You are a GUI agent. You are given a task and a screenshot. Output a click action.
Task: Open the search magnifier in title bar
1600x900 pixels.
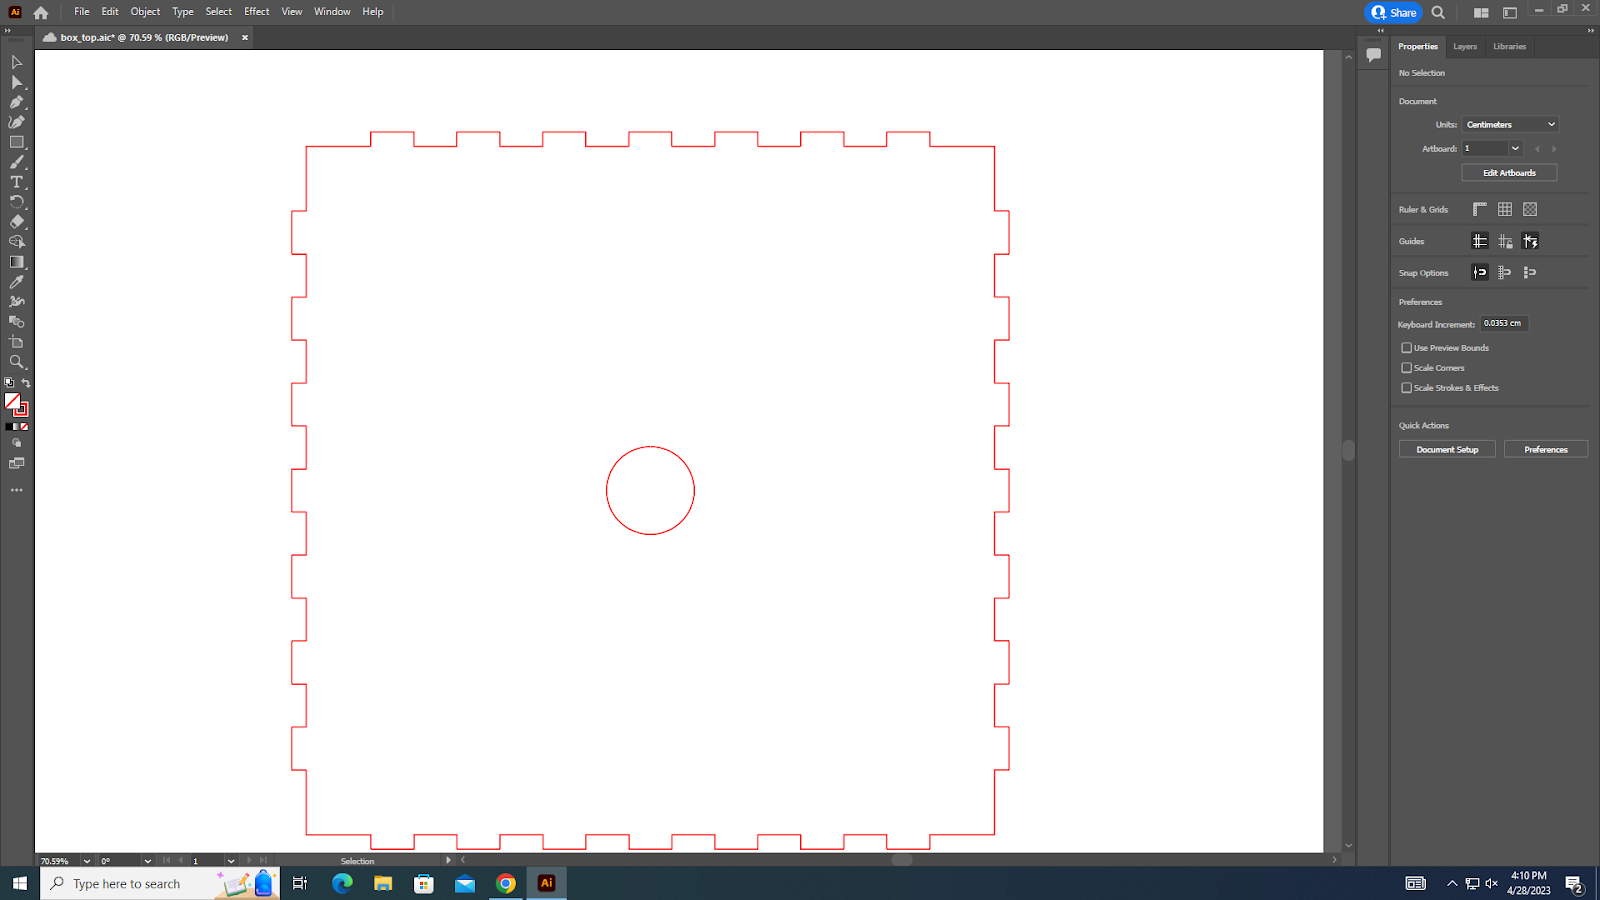click(1438, 12)
